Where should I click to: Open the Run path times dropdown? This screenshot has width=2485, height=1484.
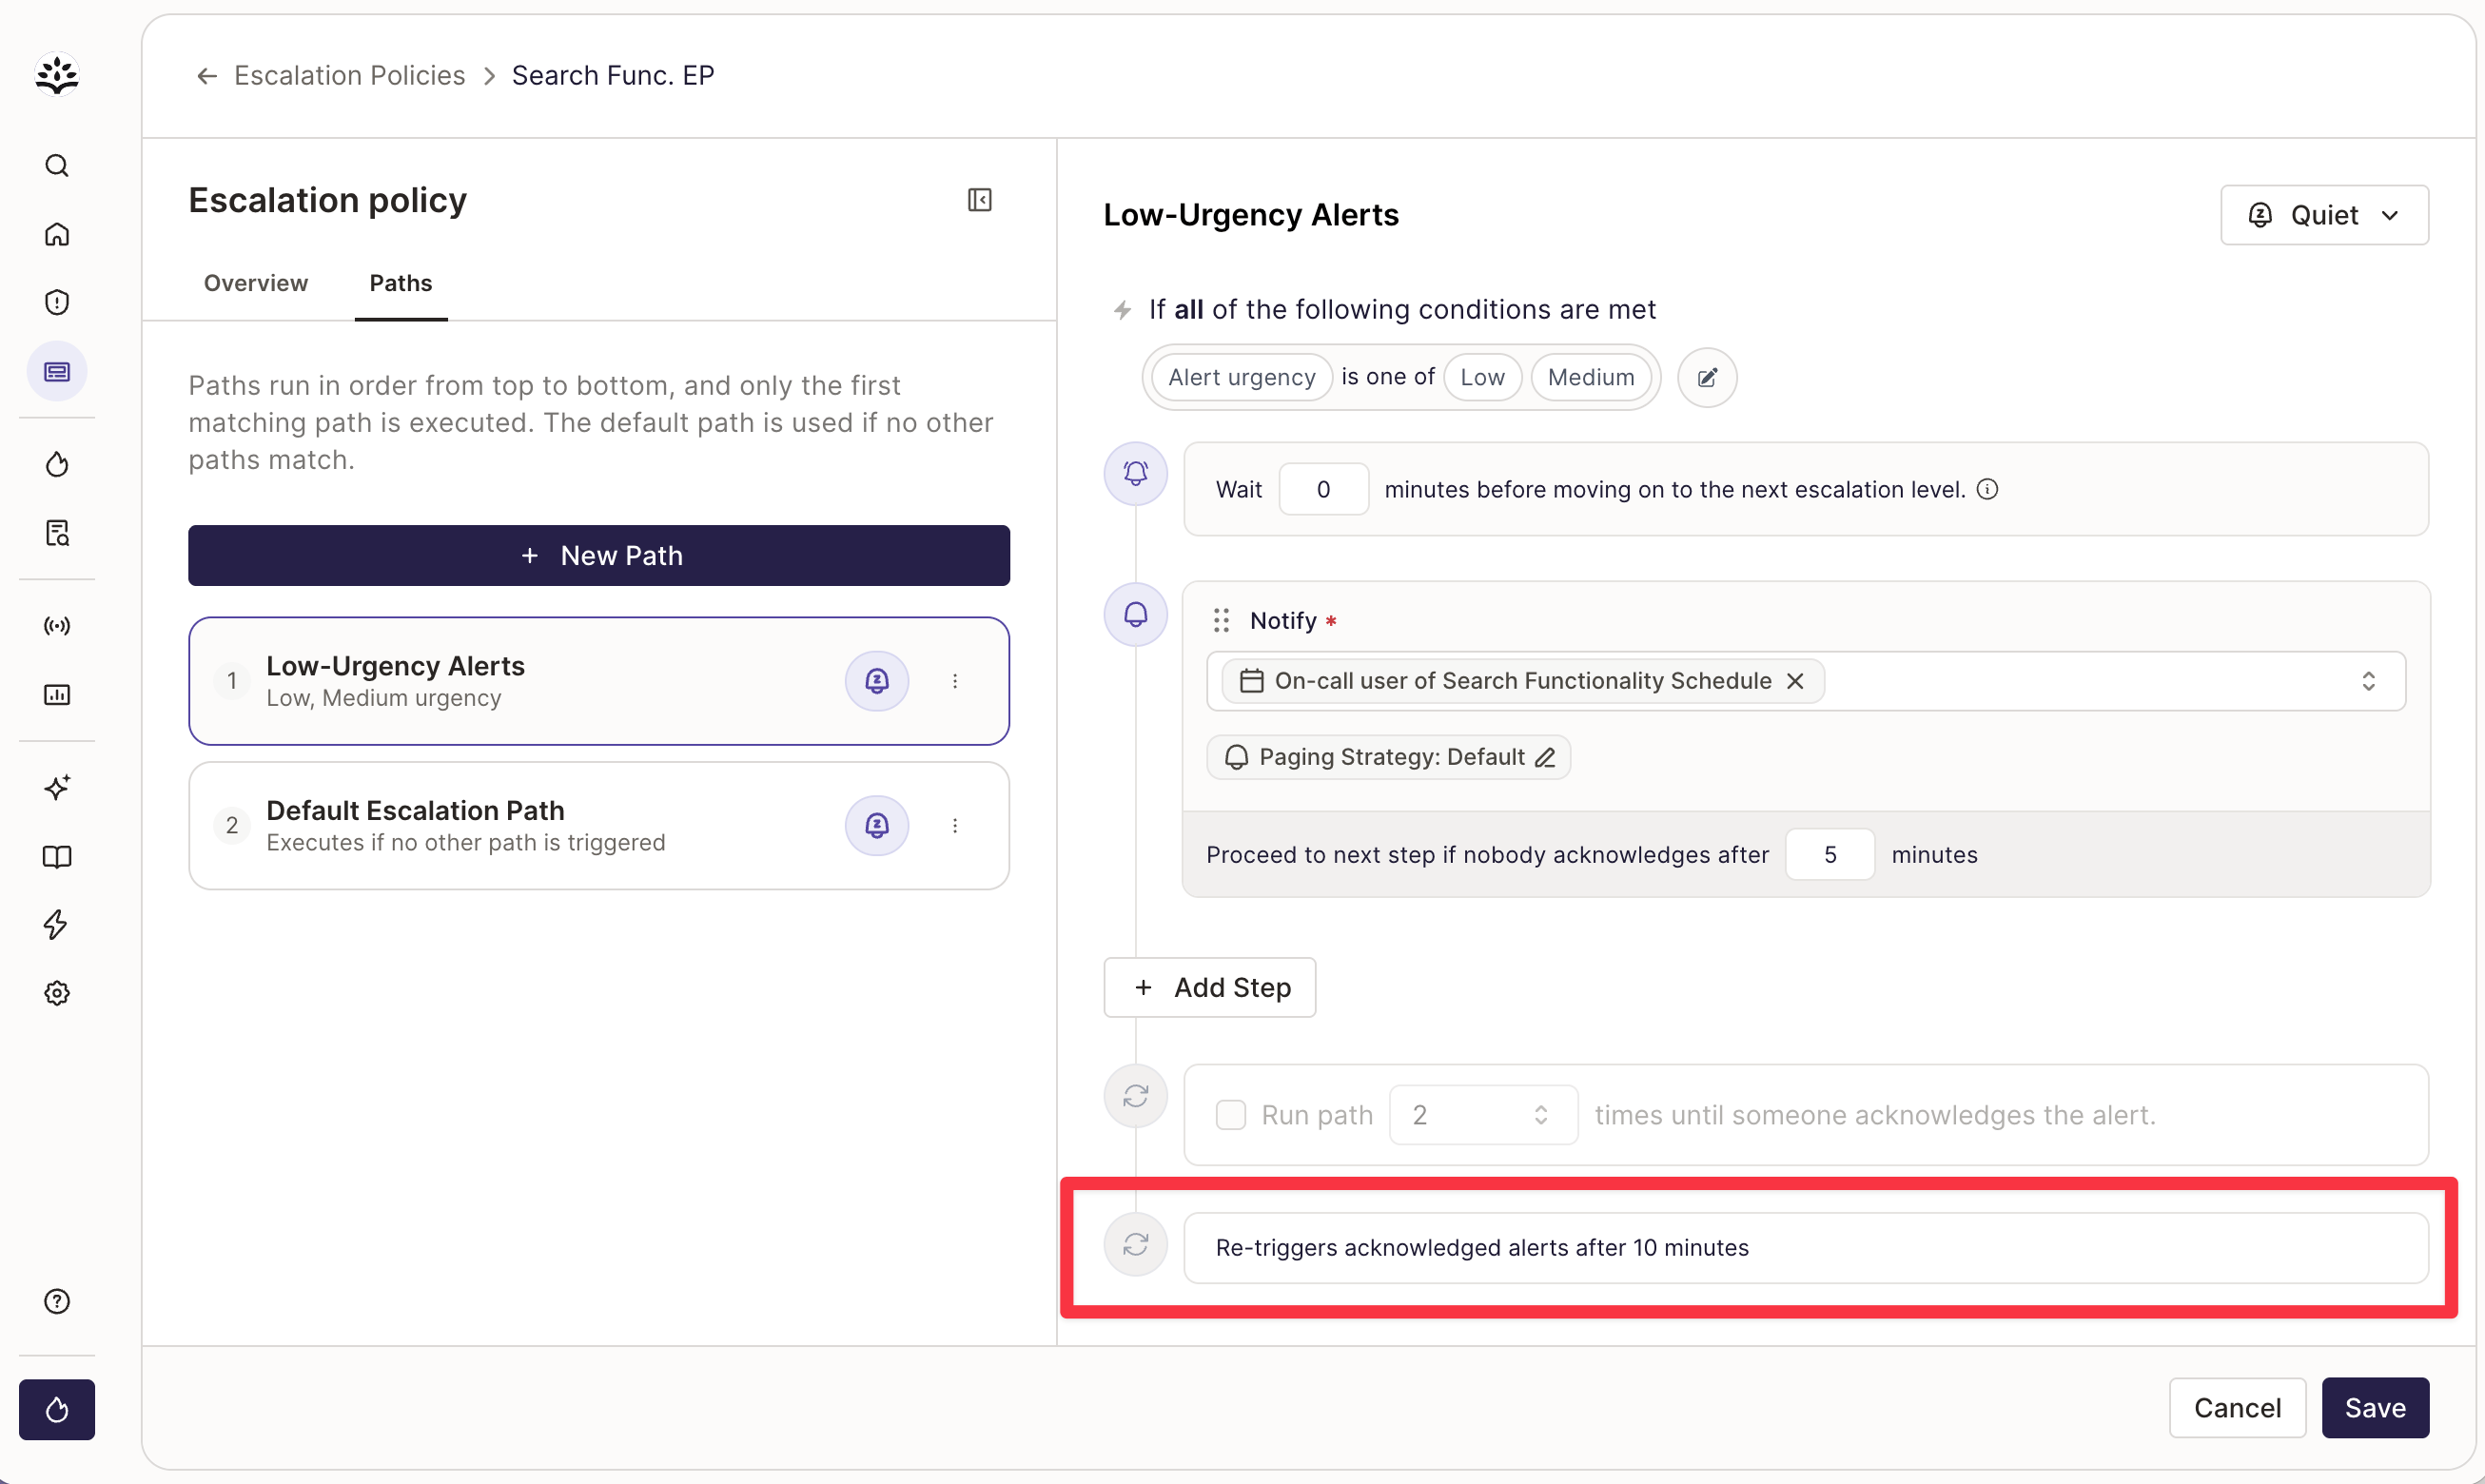click(x=1484, y=1115)
